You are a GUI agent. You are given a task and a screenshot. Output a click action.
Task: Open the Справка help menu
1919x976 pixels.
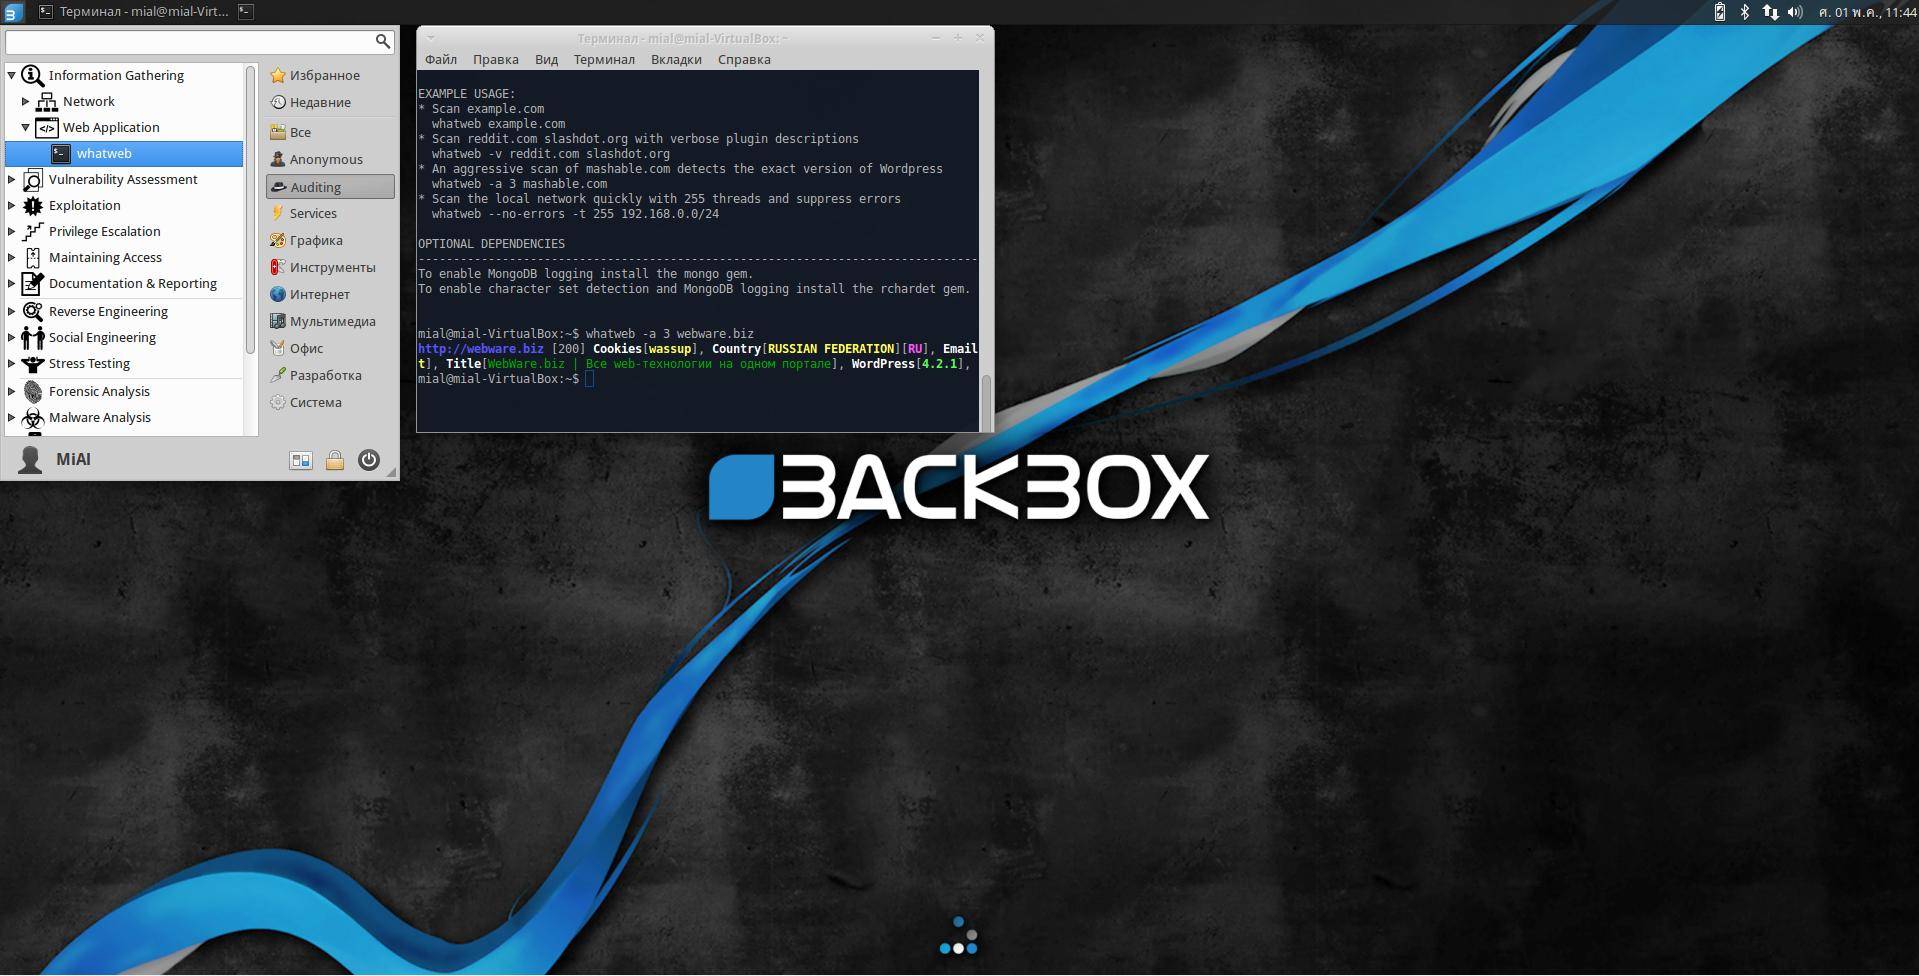744,59
